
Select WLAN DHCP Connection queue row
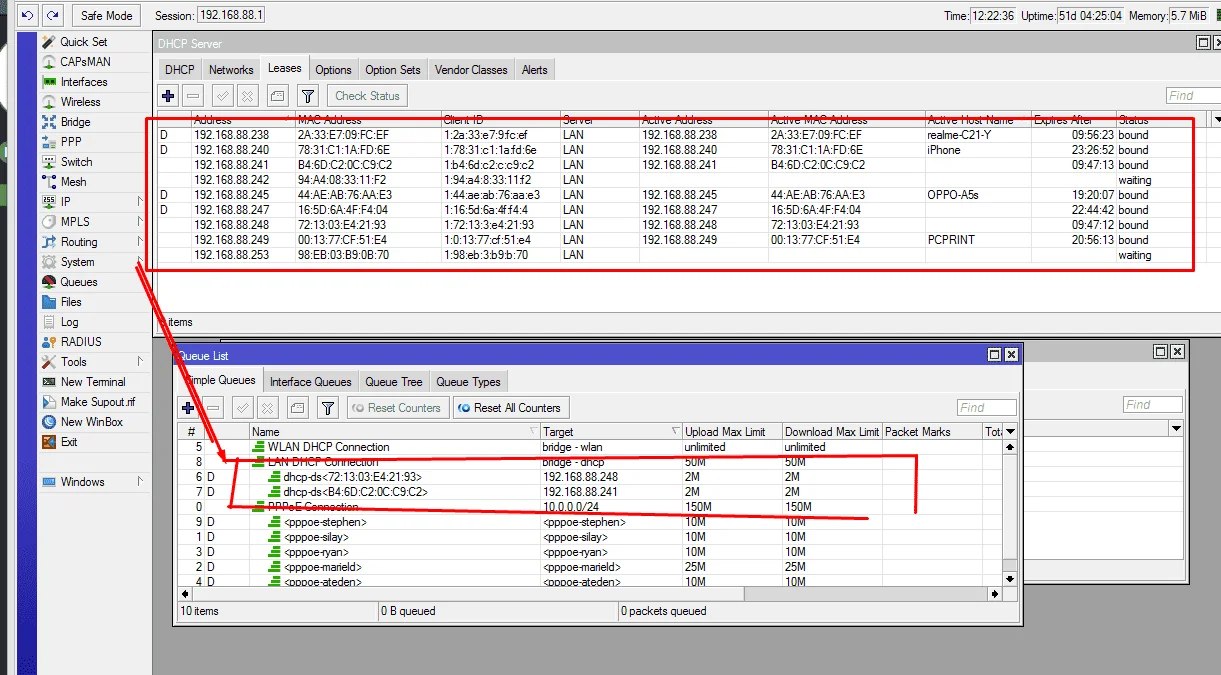pyautogui.click(x=590, y=447)
